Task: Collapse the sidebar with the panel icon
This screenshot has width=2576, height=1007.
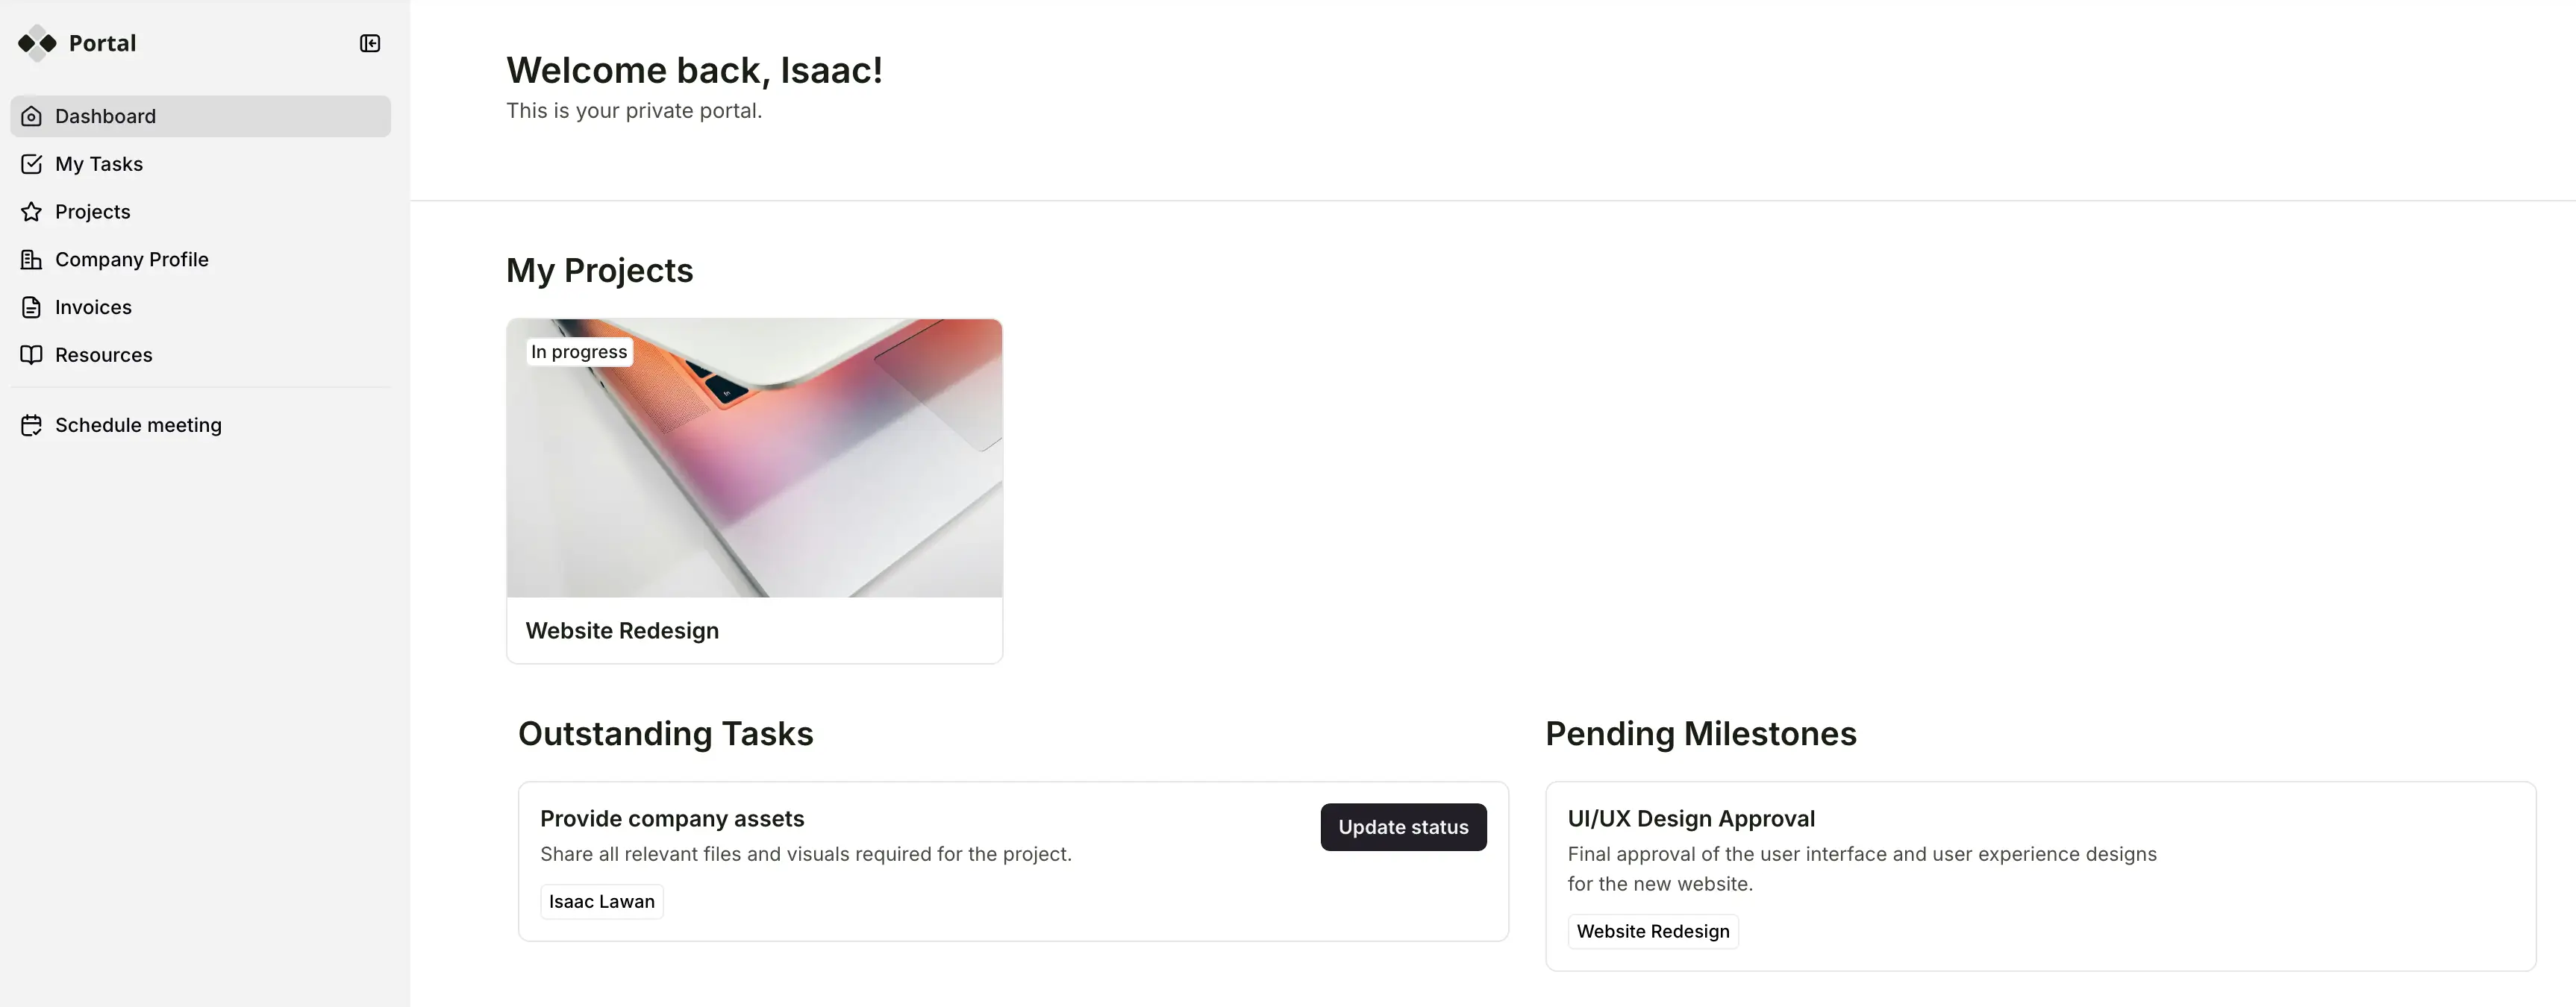Action: click(369, 43)
